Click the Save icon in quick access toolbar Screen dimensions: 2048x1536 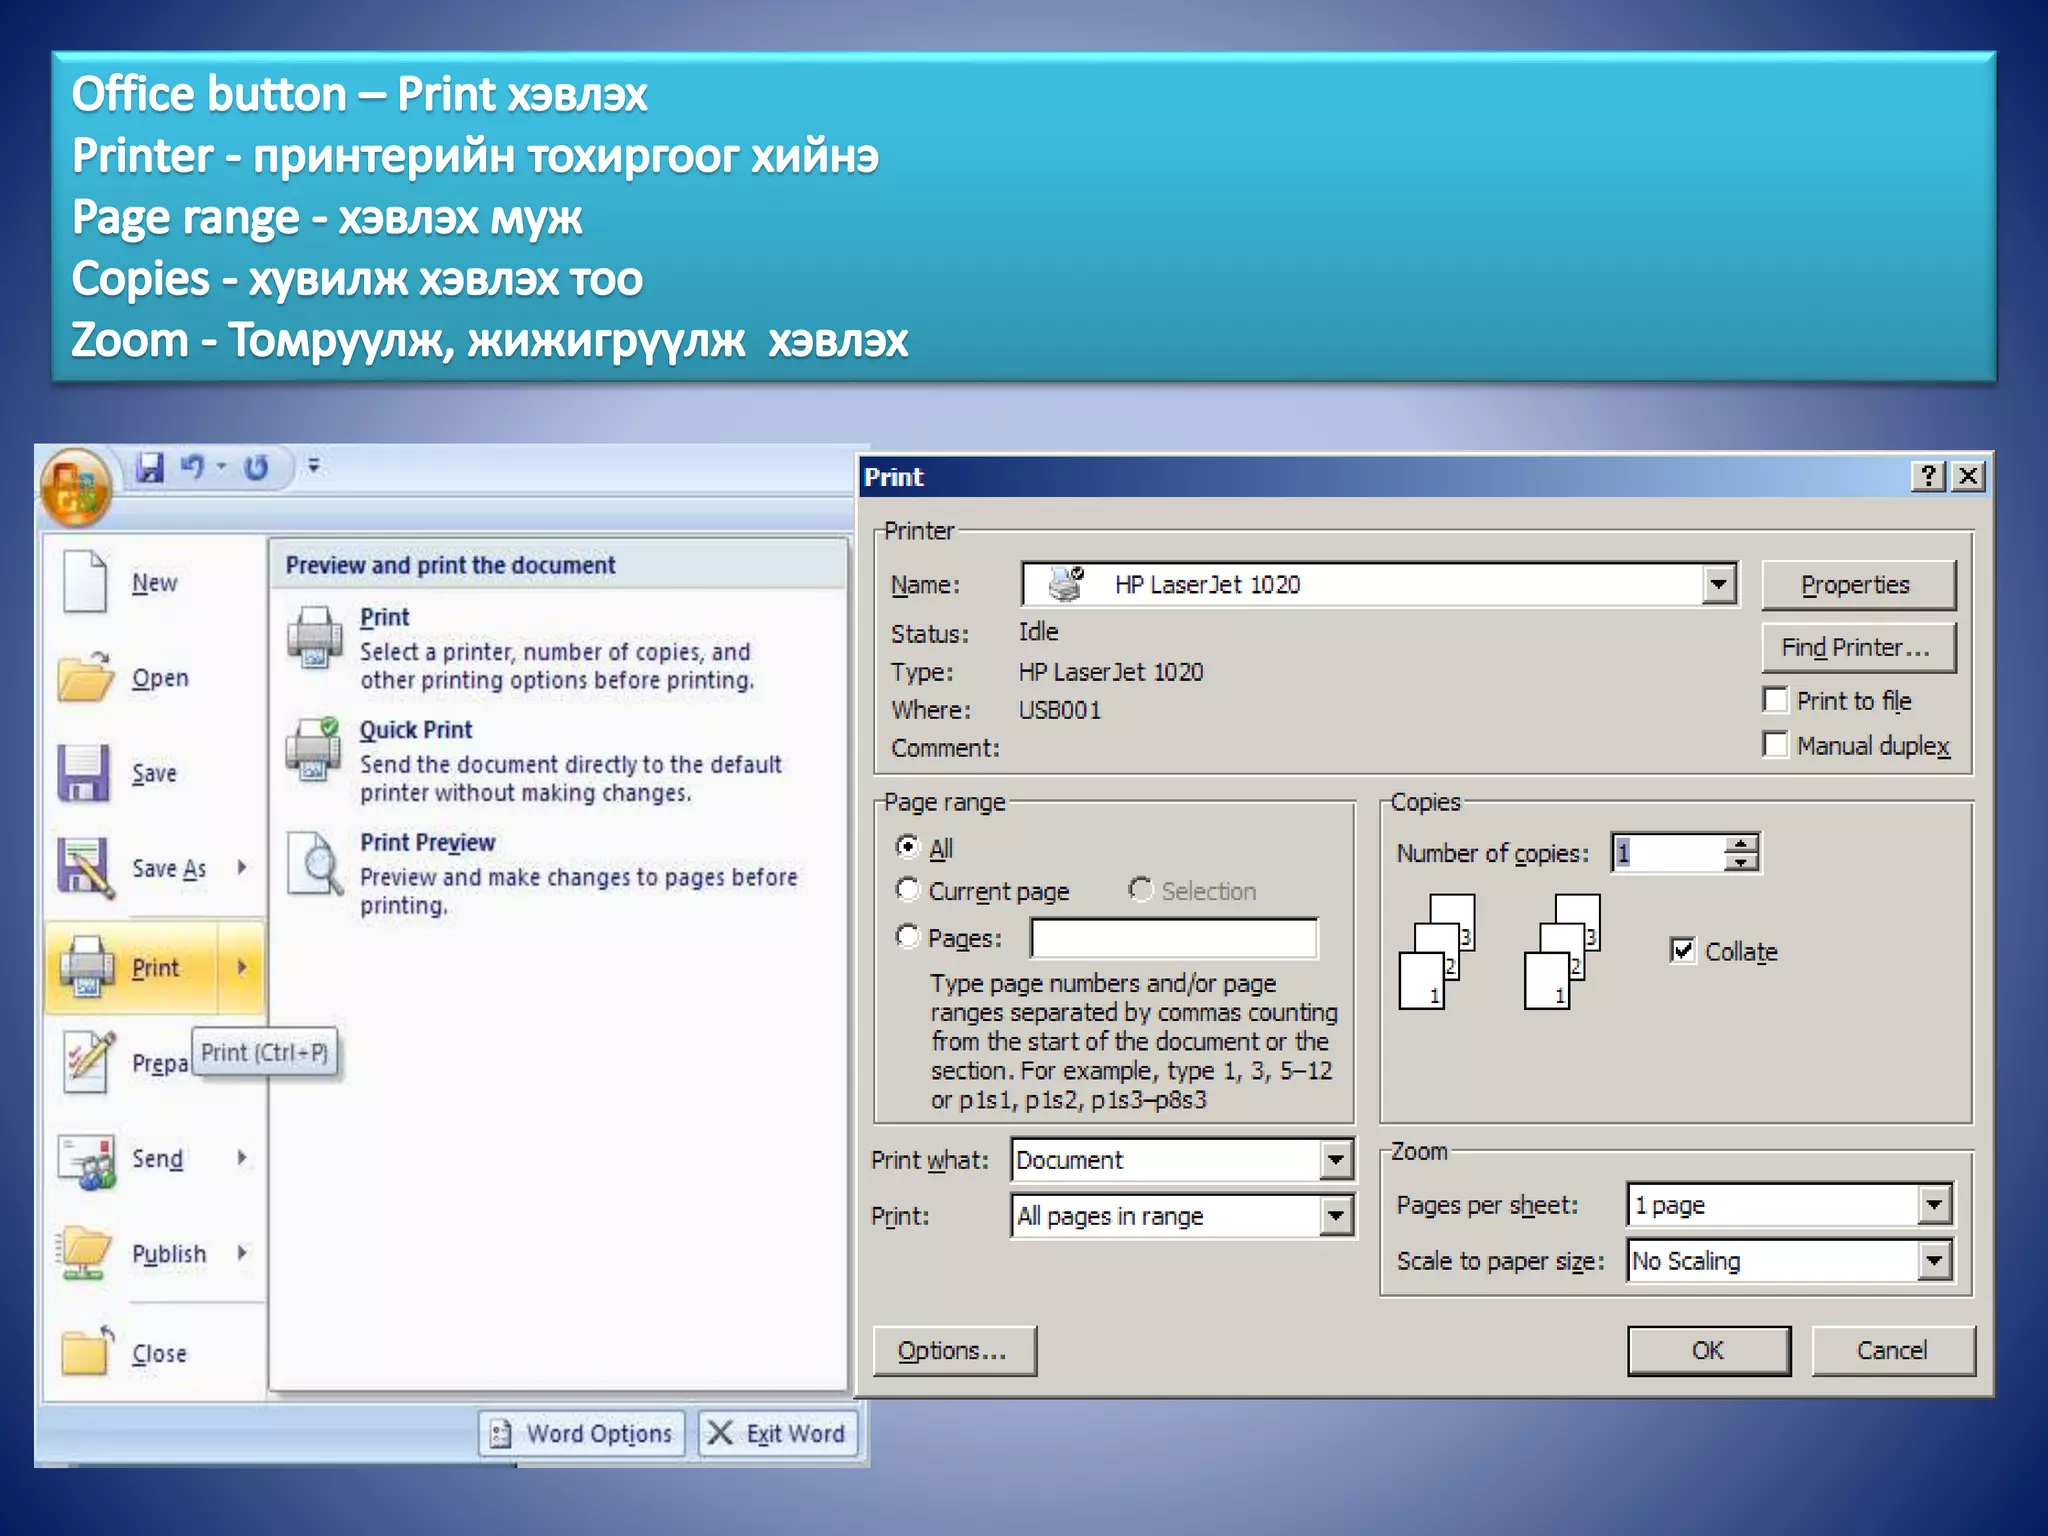(x=150, y=467)
